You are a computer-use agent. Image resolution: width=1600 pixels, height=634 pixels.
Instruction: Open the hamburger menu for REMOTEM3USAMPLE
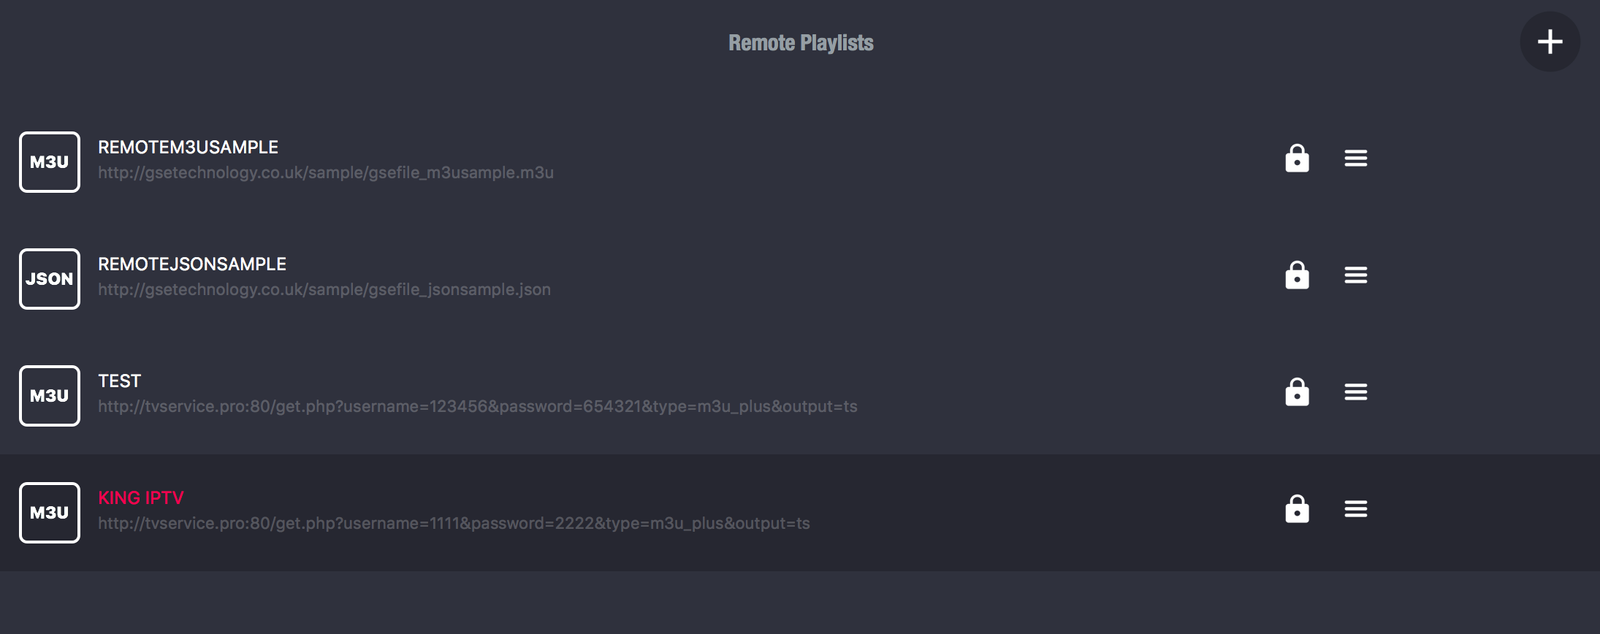point(1355,158)
